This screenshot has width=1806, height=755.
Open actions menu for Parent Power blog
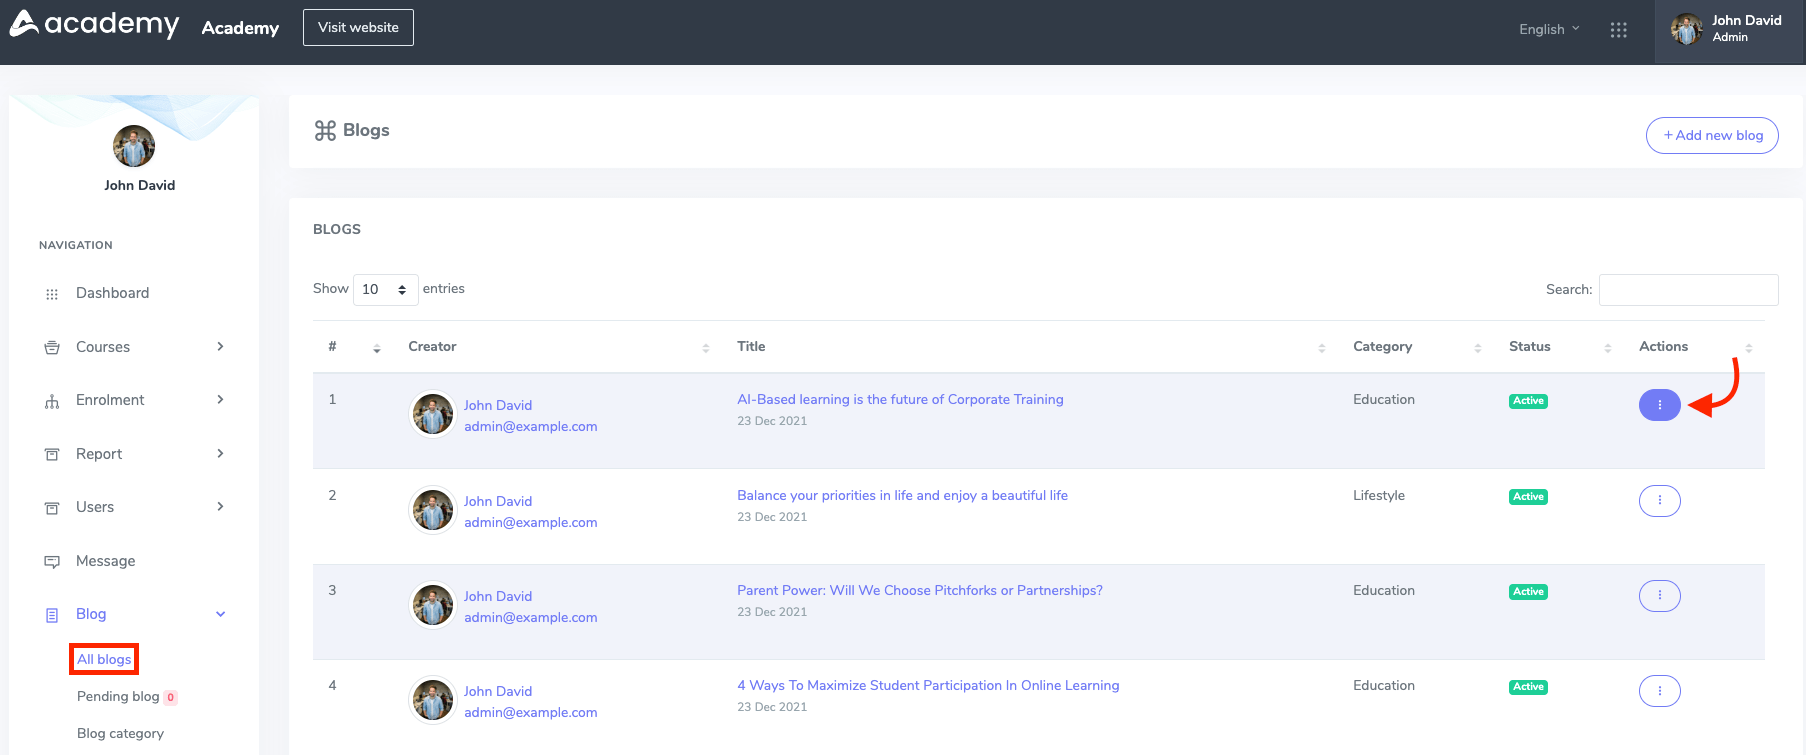1659,596
